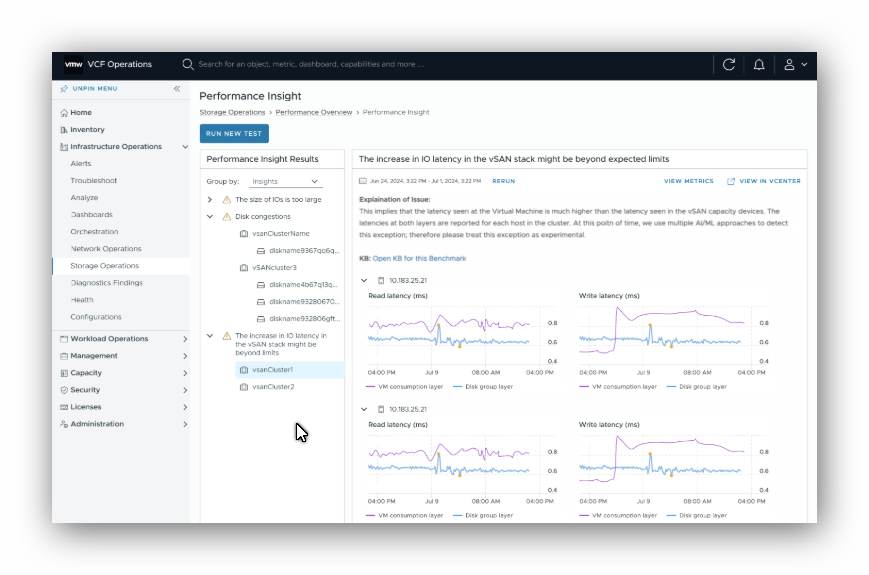Expand 'The size of IOs is too large'
The width and height of the screenshot is (869, 575).
pyautogui.click(x=210, y=199)
